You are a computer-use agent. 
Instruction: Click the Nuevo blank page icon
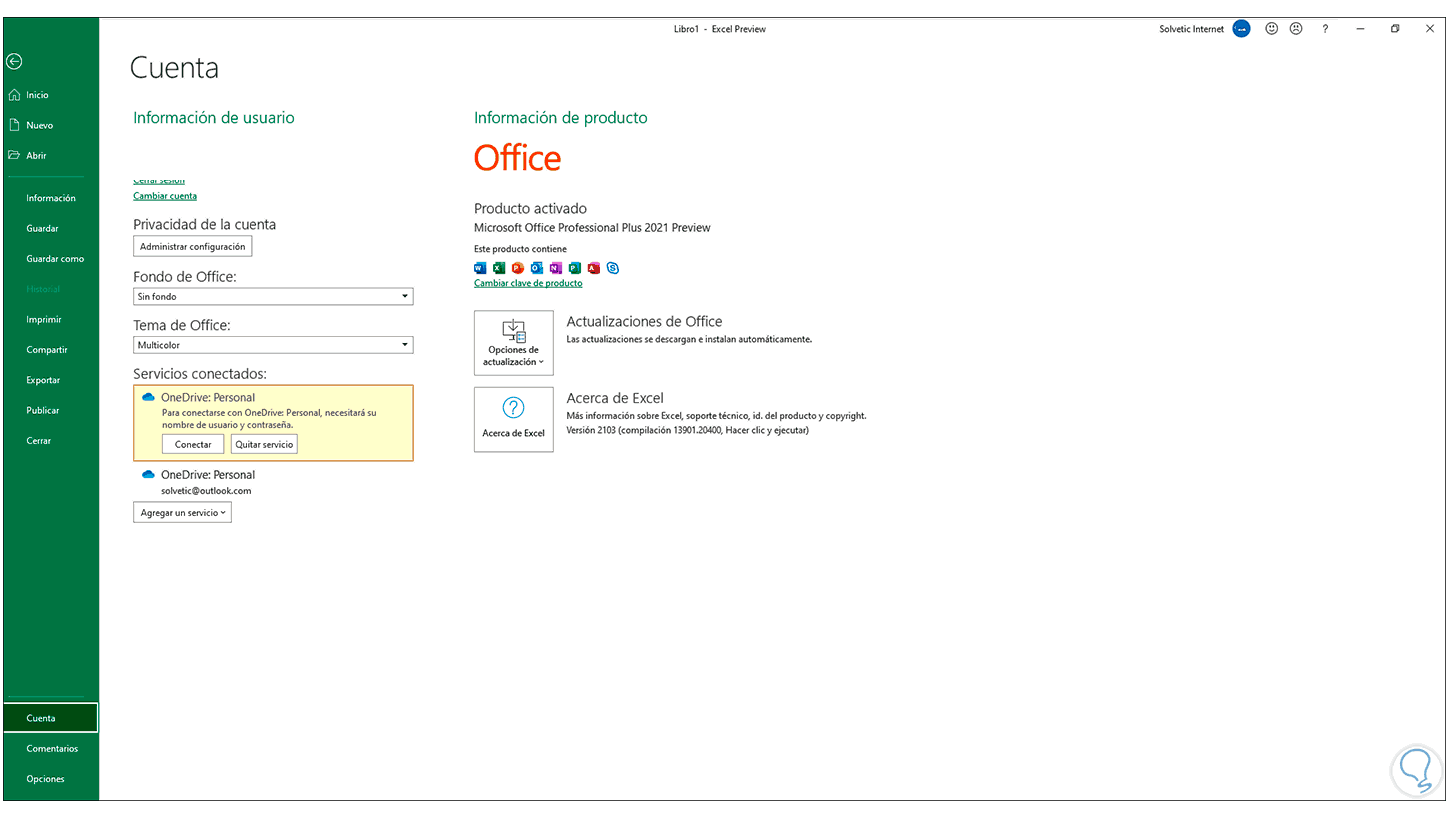tap(14, 125)
